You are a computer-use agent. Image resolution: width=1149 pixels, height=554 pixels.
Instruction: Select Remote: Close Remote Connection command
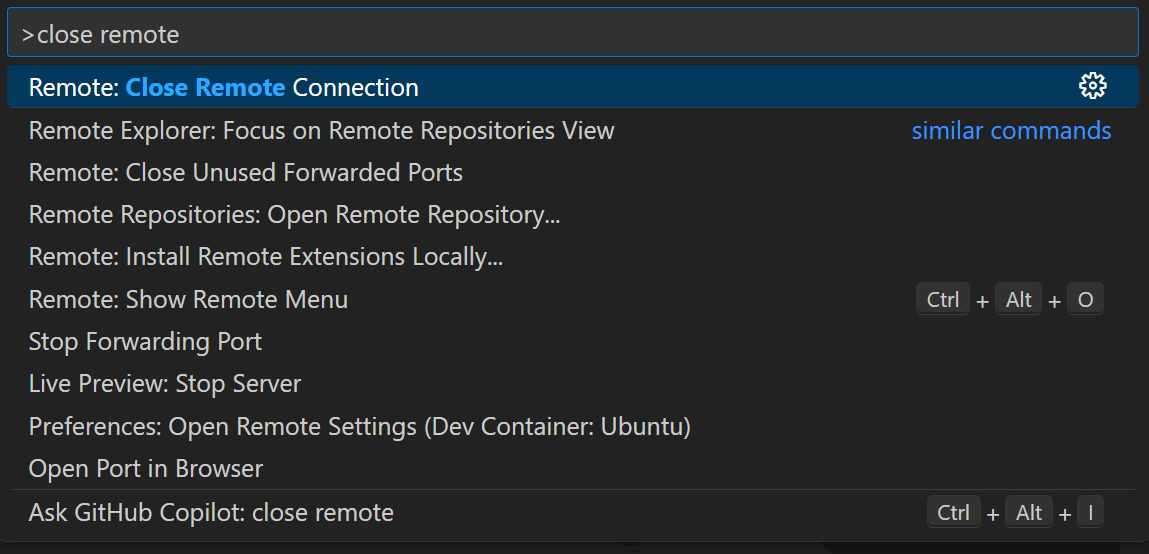pos(224,88)
